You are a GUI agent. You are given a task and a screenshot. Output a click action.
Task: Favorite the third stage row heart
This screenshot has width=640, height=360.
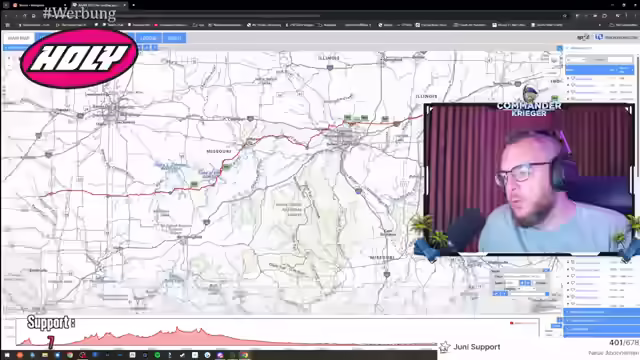pos(573,92)
